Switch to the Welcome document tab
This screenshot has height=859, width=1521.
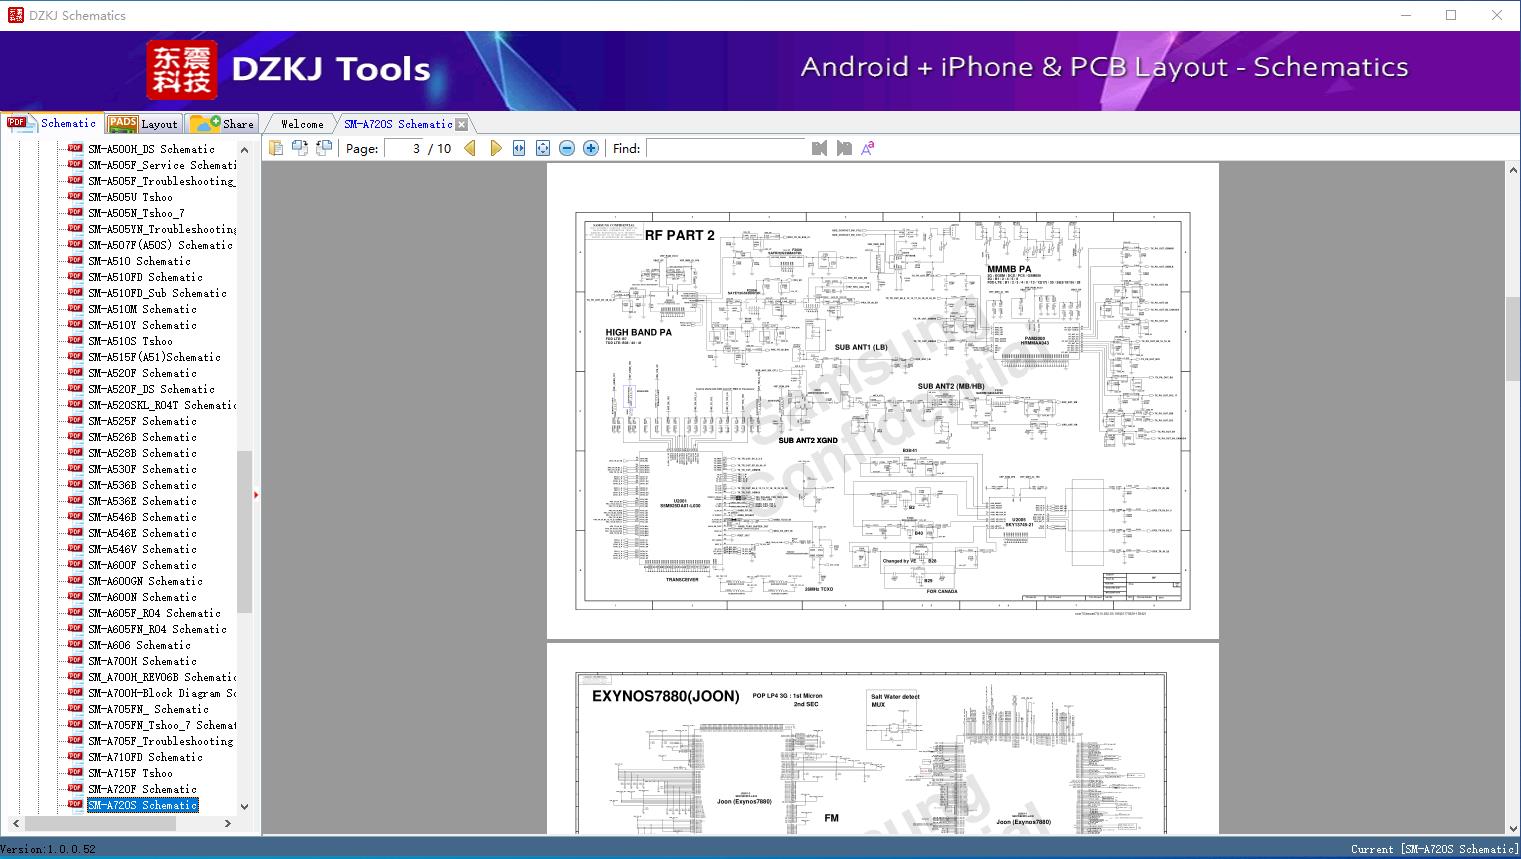(x=302, y=124)
